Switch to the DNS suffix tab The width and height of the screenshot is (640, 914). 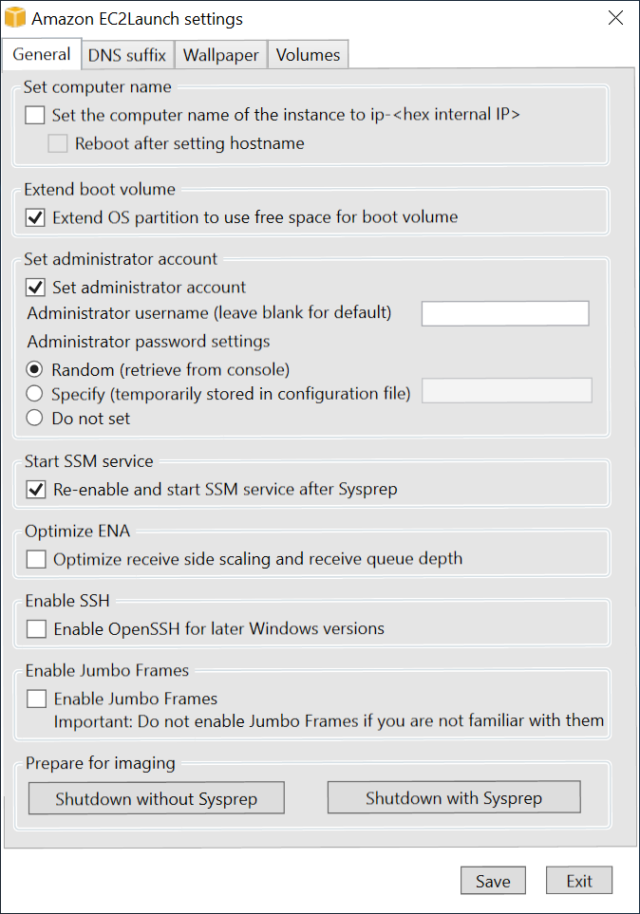point(127,55)
